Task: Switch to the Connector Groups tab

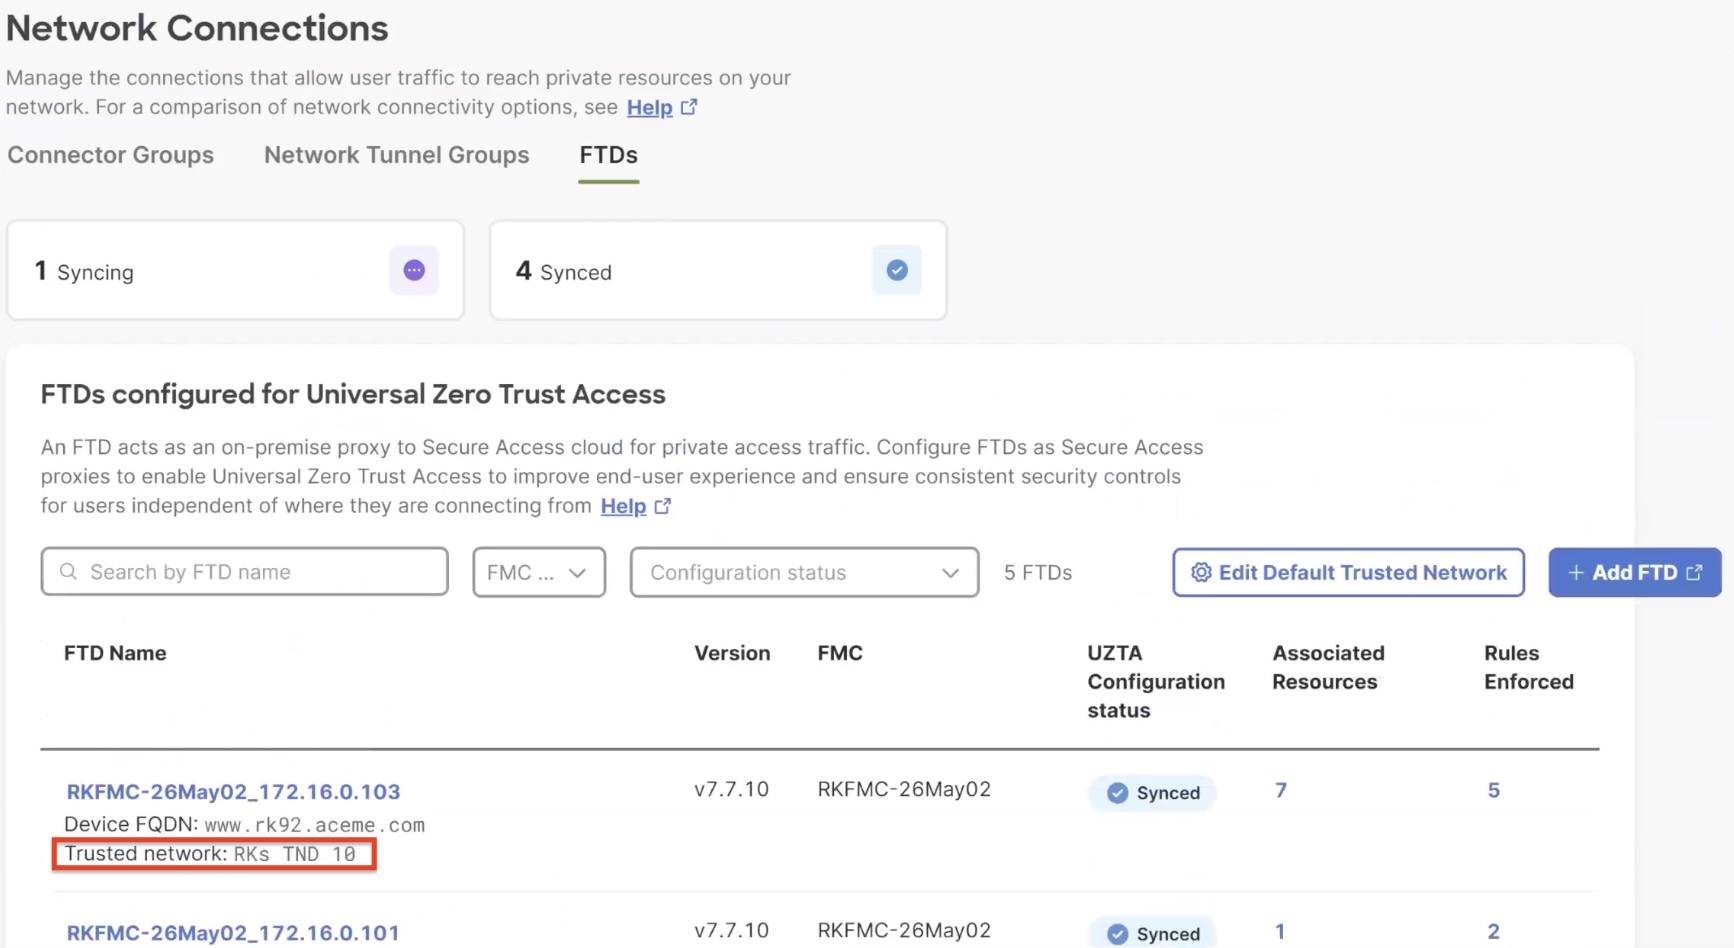Action: [110, 155]
